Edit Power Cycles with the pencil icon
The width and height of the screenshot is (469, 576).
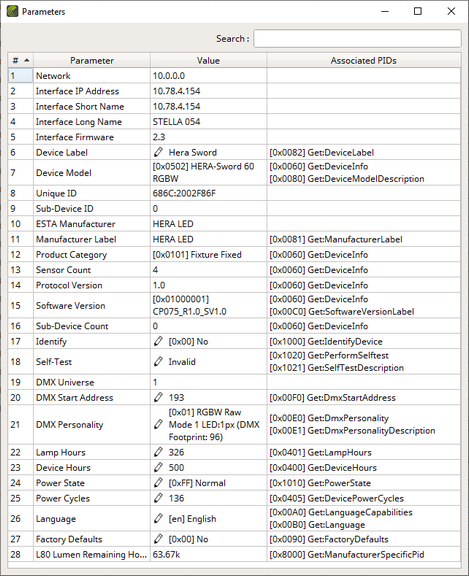pos(158,498)
